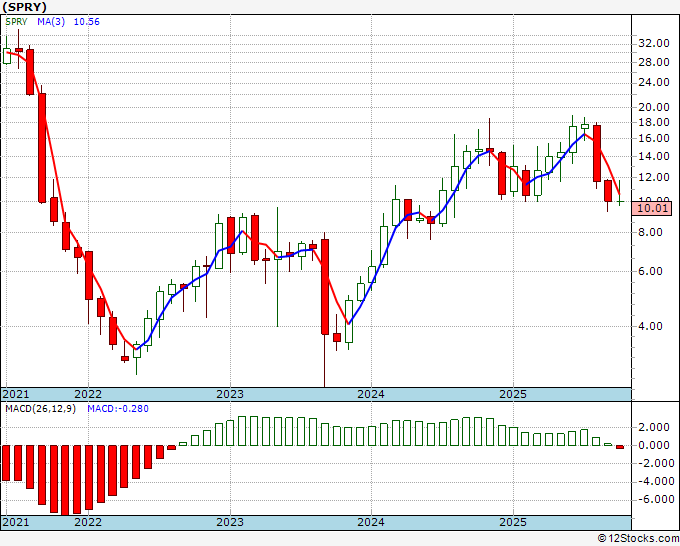The height and width of the screenshot is (546, 680).
Task: Click the (SPRY) chart title
Action: pyautogui.click(x=24, y=7)
